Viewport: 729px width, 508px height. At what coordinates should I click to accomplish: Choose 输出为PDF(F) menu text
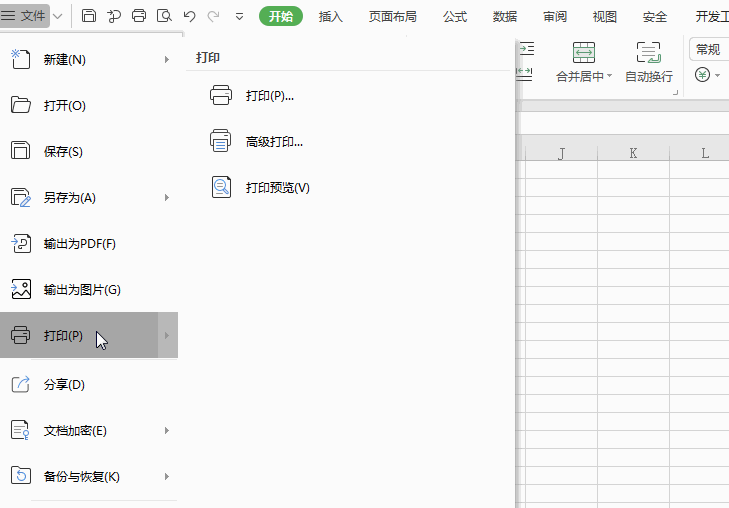tap(80, 244)
